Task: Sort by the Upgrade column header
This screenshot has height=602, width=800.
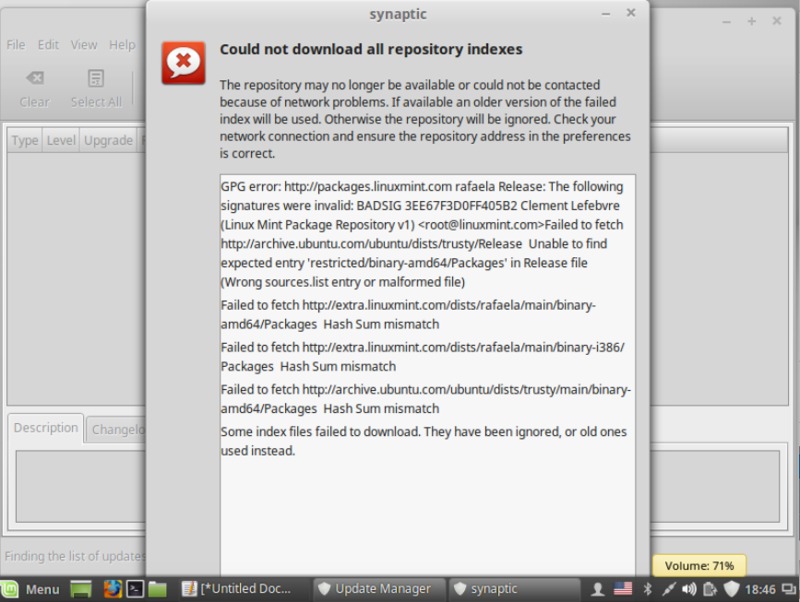Action: pyautogui.click(x=107, y=141)
